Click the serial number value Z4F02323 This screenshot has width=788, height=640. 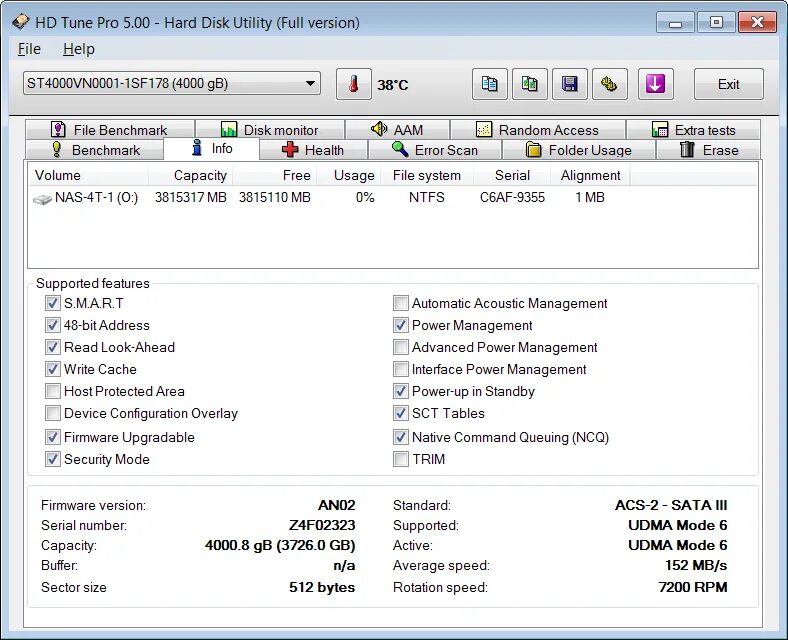tap(322, 525)
